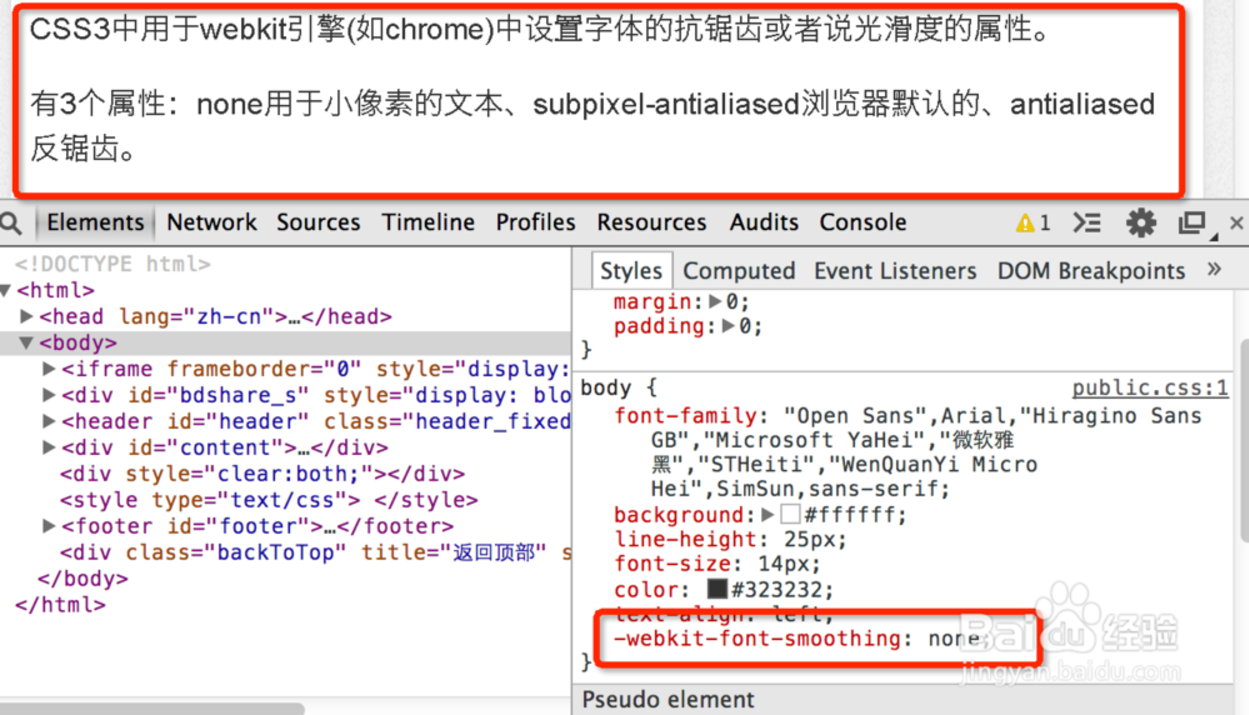Open the Sources panel tab
Viewport: 1249px width, 715px height.
[x=318, y=222]
